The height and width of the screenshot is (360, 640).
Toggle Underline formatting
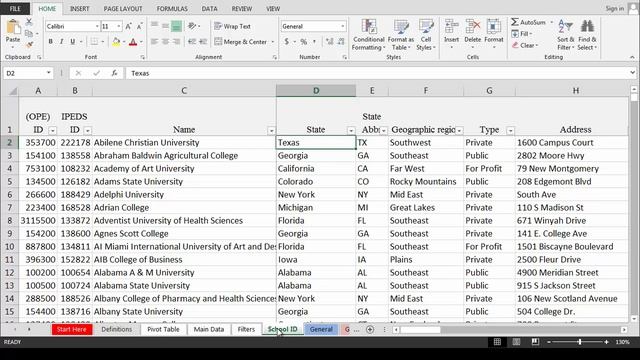(73, 42)
